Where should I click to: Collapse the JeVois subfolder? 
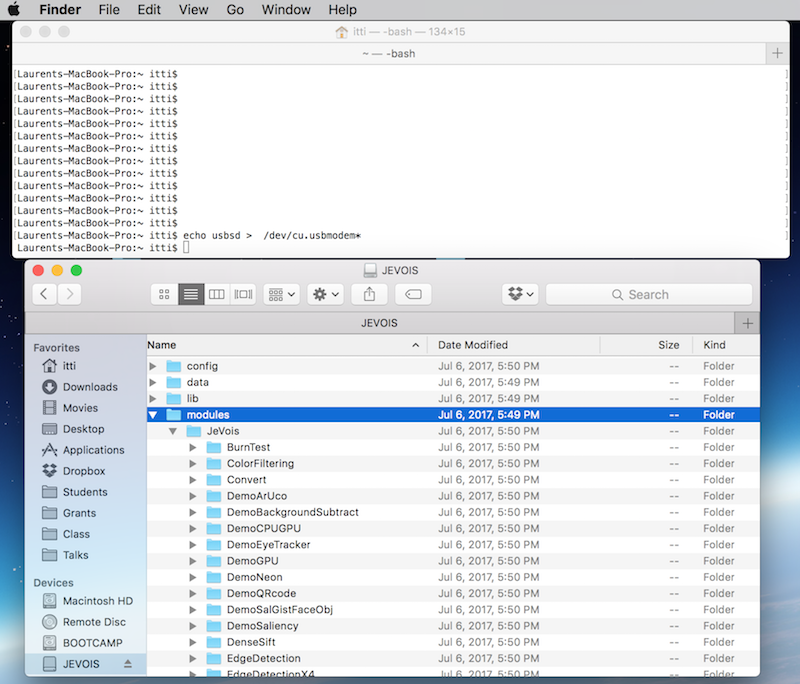click(173, 431)
